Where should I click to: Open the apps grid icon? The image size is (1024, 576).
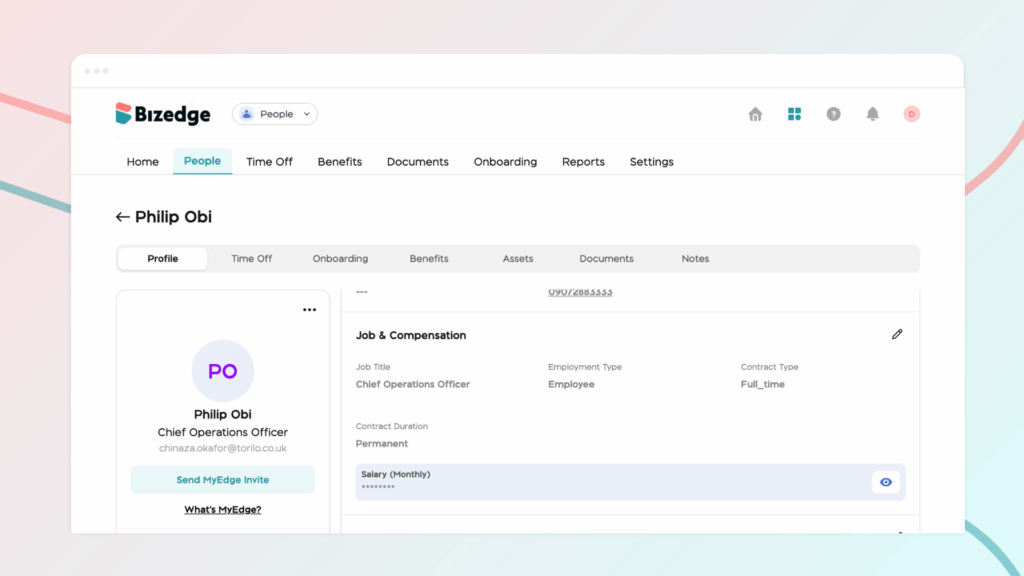coord(794,114)
